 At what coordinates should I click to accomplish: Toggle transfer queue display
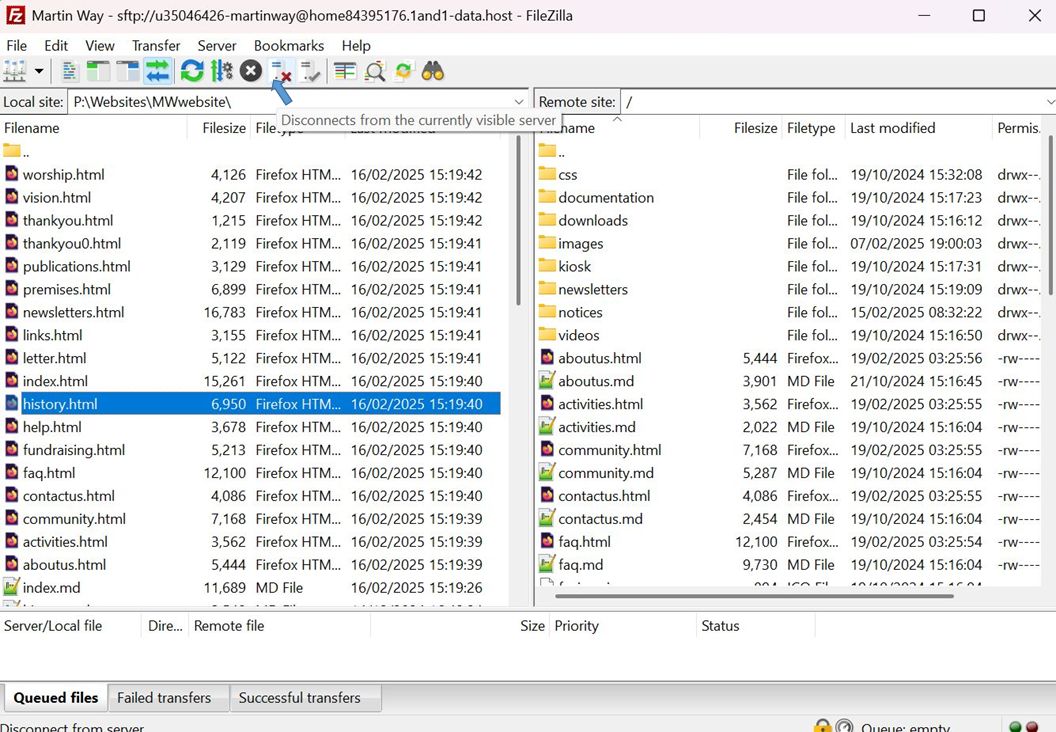tap(158, 71)
